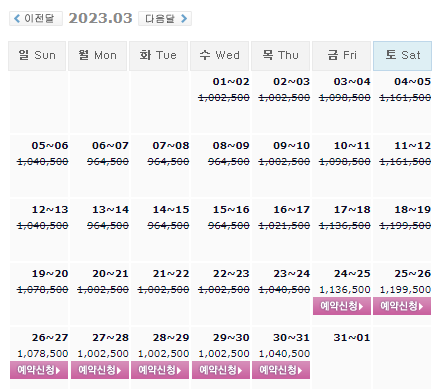Click the 08~09 date label
Screen dimensions: 443x392
(231, 146)
